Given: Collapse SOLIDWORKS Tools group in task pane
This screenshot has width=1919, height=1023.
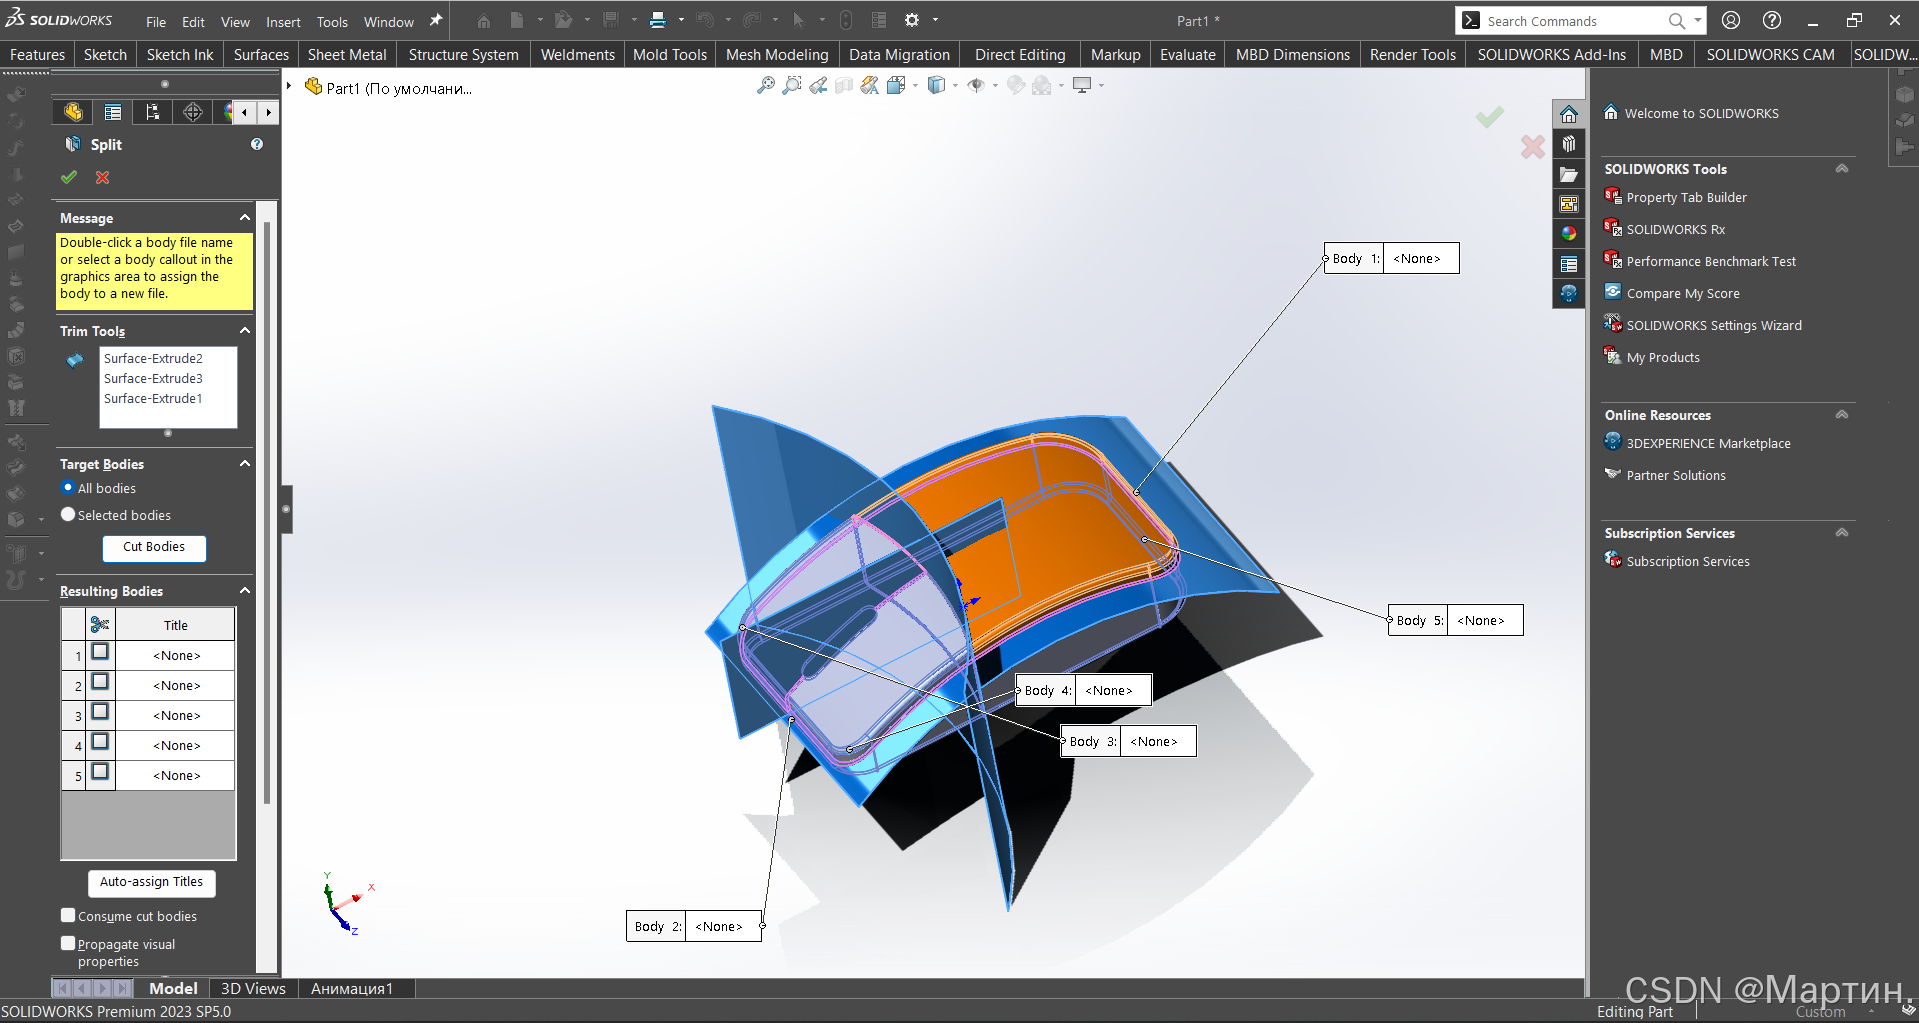Looking at the screenshot, I should [x=1841, y=168].
